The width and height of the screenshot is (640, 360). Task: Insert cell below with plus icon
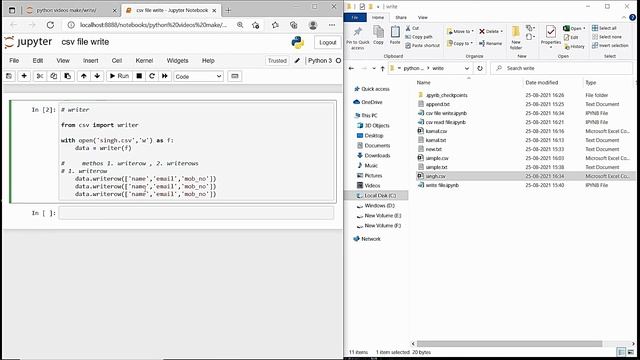tap(24, 76)
